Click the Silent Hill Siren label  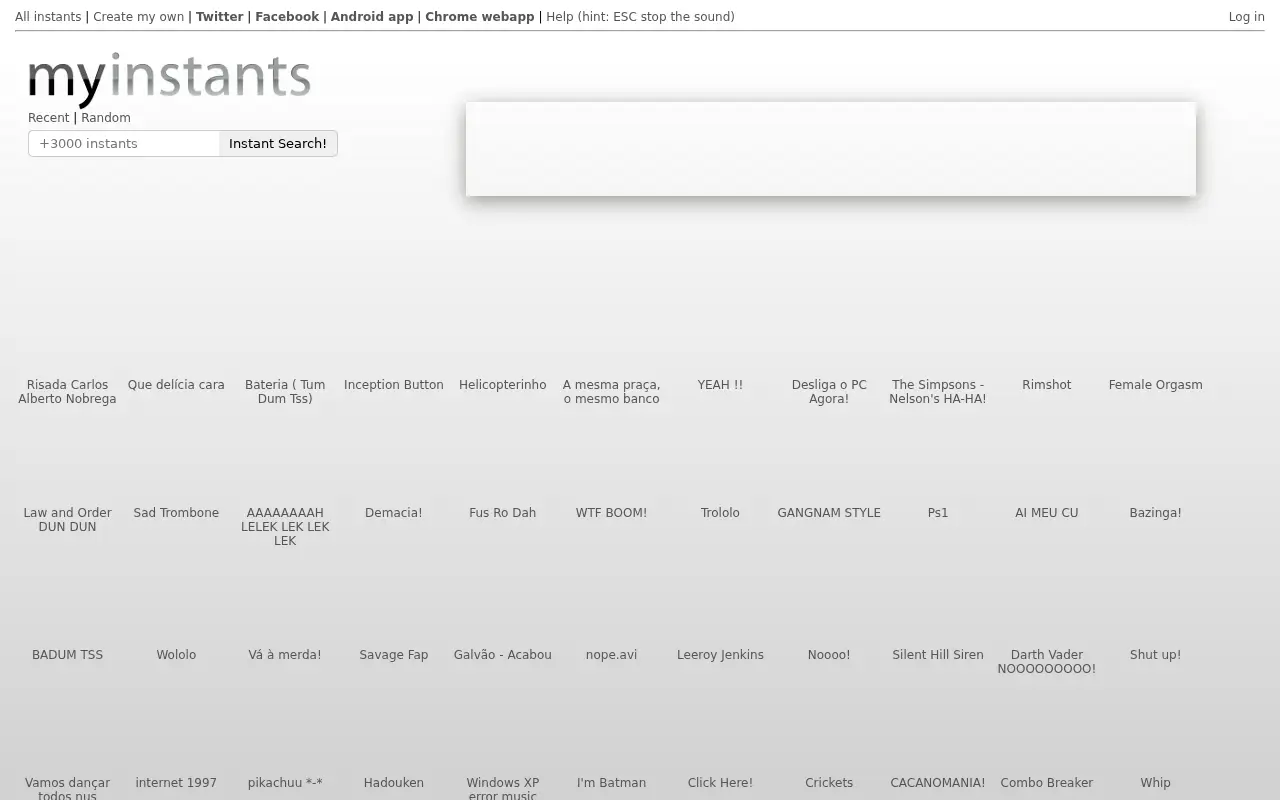[938, 655]
